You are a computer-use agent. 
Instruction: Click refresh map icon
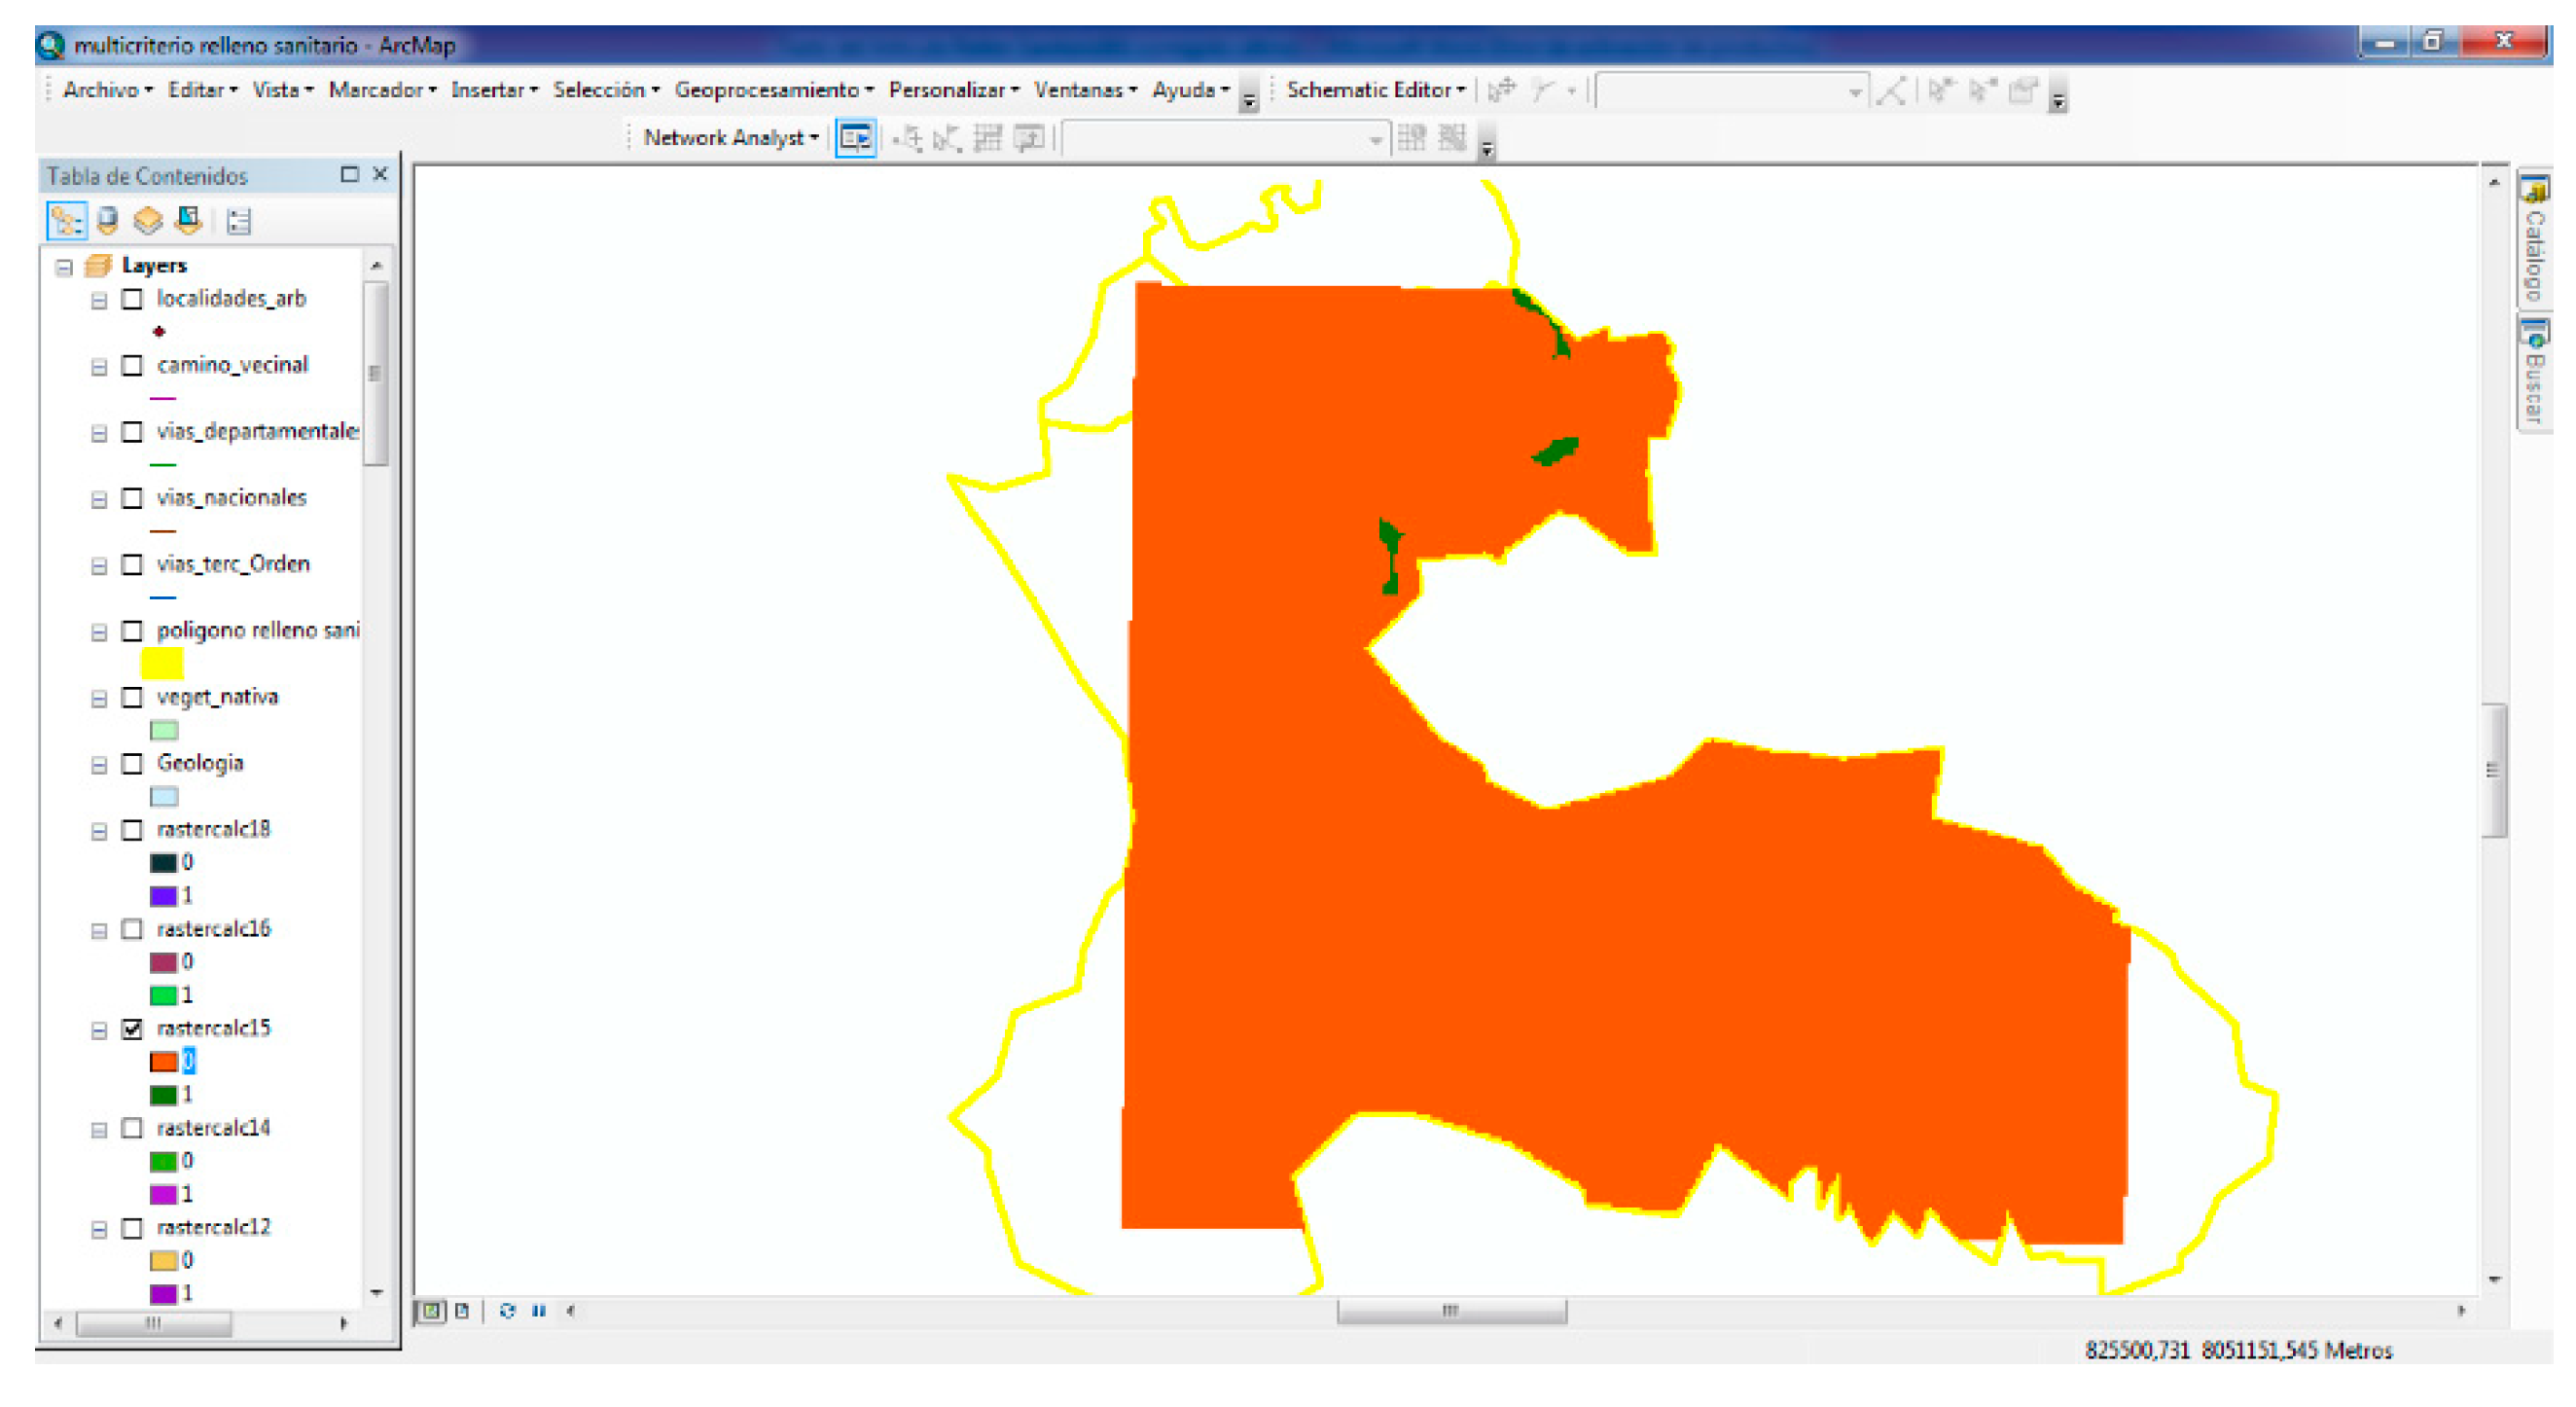(507, 1310)
